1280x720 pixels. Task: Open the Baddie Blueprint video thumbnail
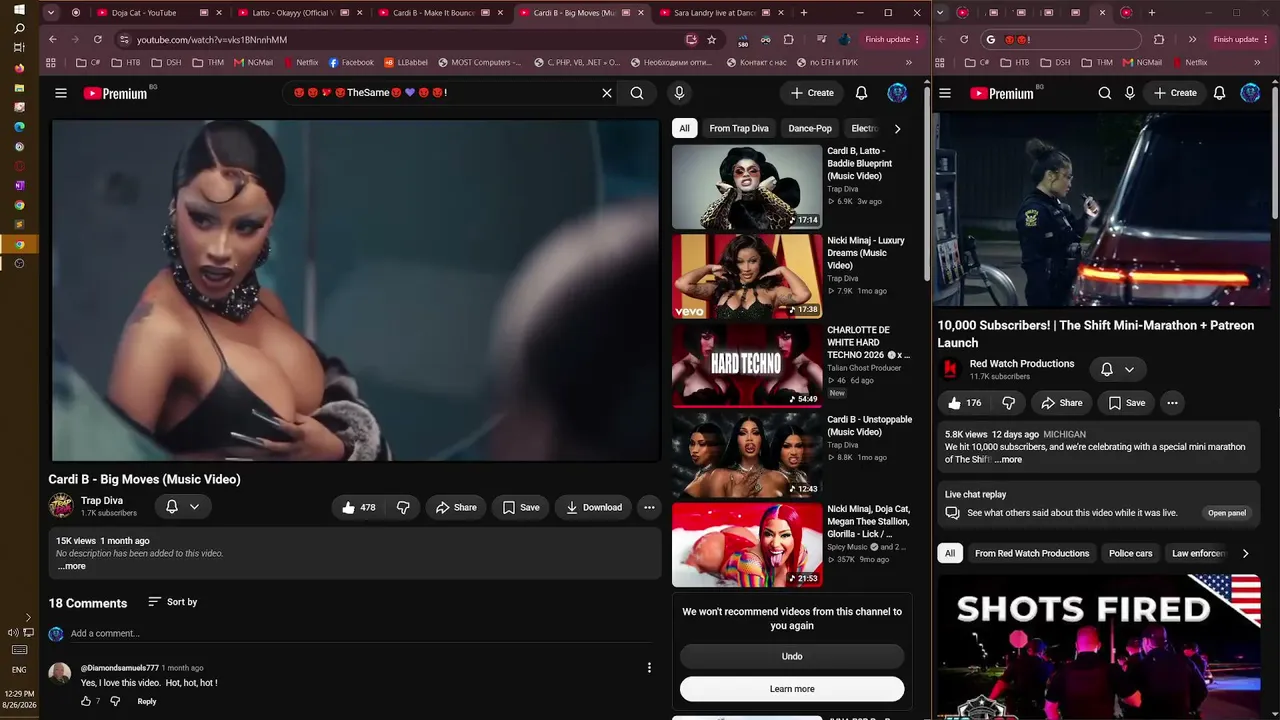click(x=747, y=187)
